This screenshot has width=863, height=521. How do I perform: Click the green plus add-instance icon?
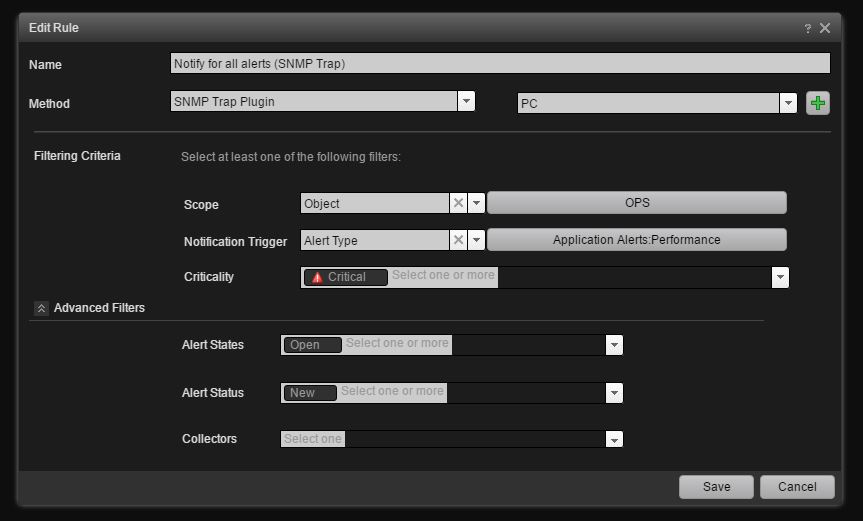tap(817, 103)
